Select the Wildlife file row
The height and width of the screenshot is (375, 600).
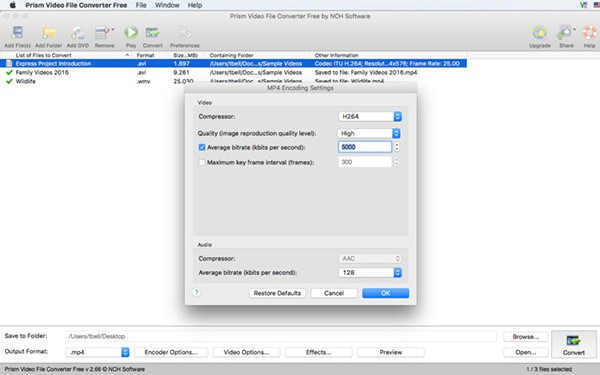tap(233, 81)
